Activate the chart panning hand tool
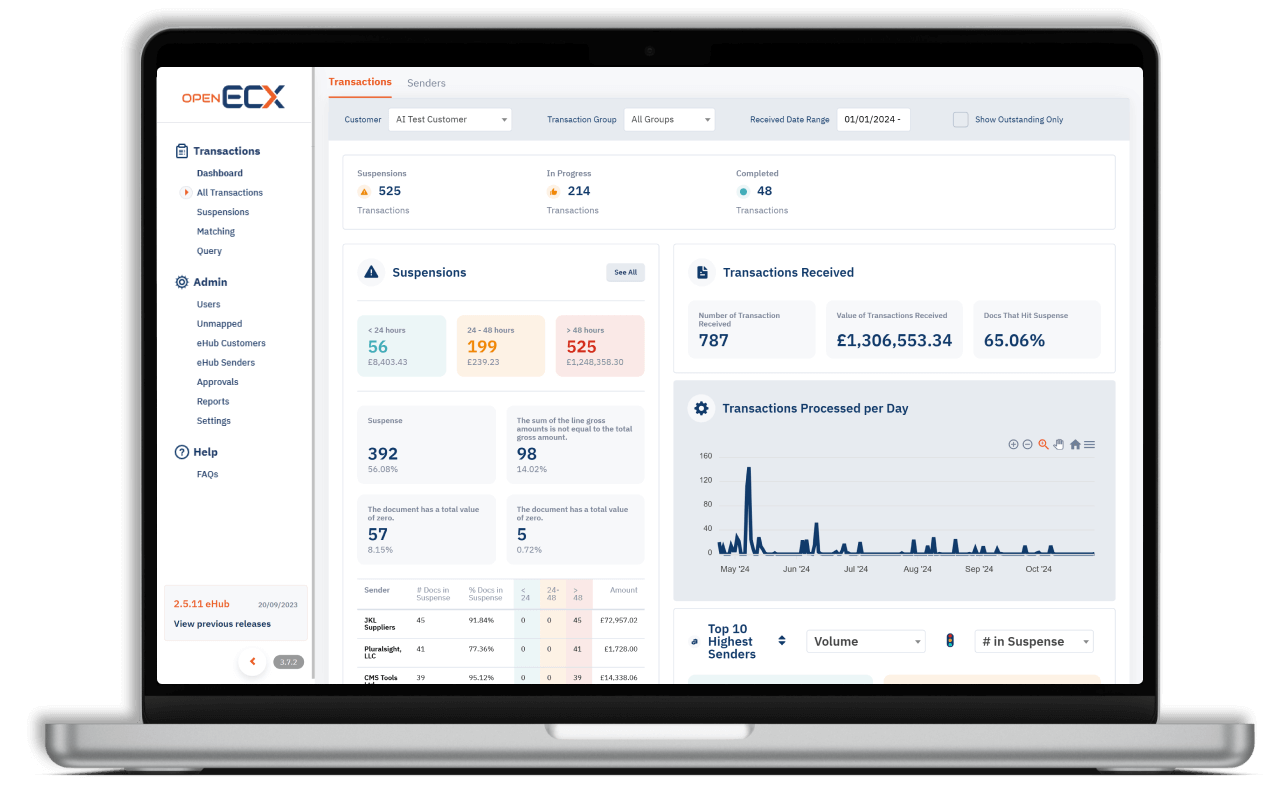The height and width of the screenshot is (786, 1285). [1058, 444]
